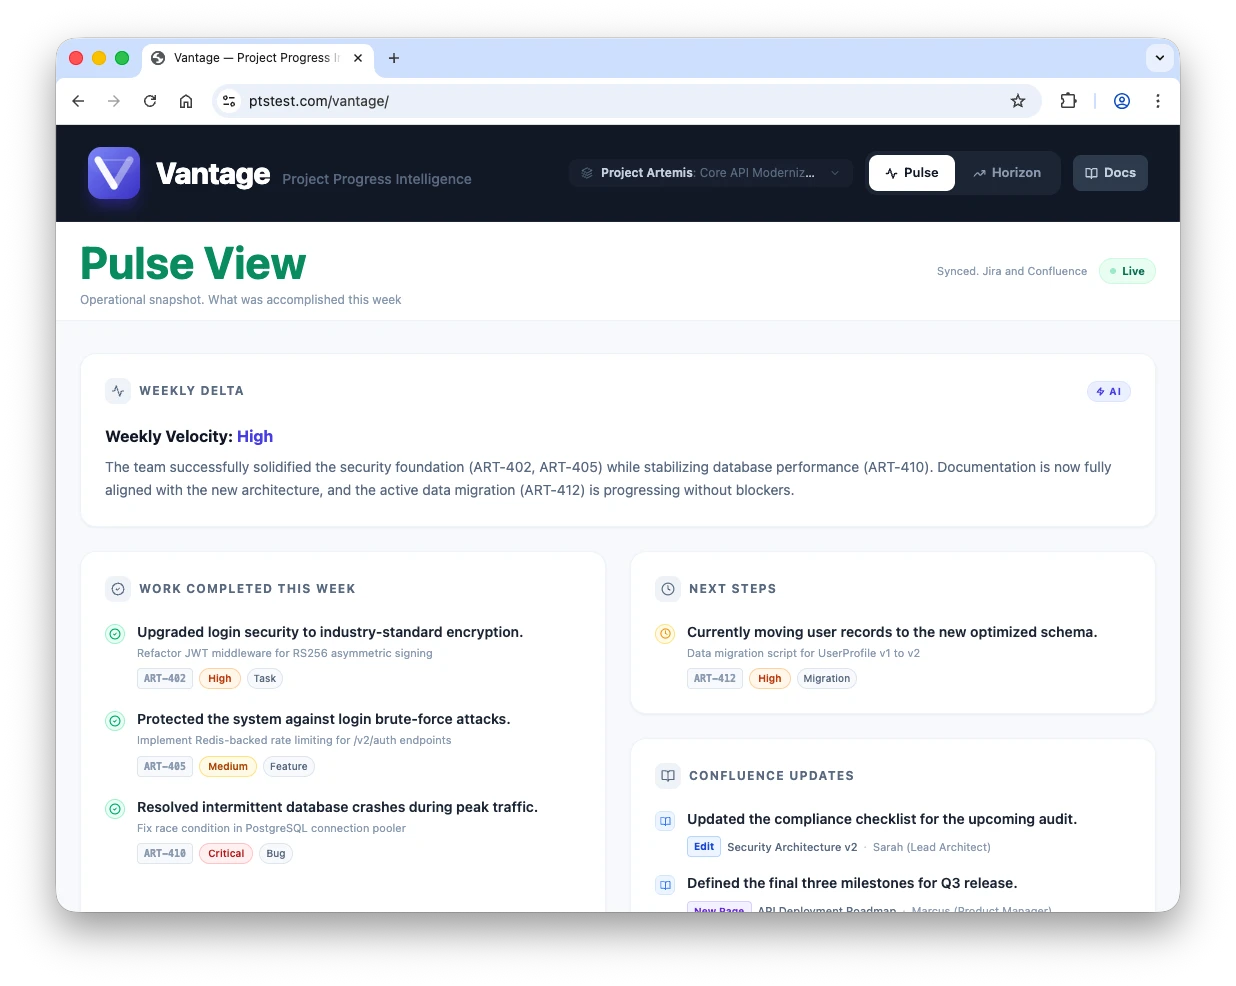This screenshot has width=1236, height=986.
Task: Switch to the Horizon view
Action: (1007, 173)
